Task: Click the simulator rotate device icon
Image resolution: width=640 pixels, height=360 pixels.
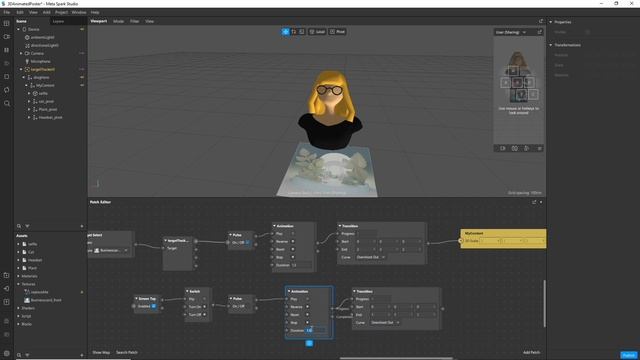Action: (x=527, y=149)
